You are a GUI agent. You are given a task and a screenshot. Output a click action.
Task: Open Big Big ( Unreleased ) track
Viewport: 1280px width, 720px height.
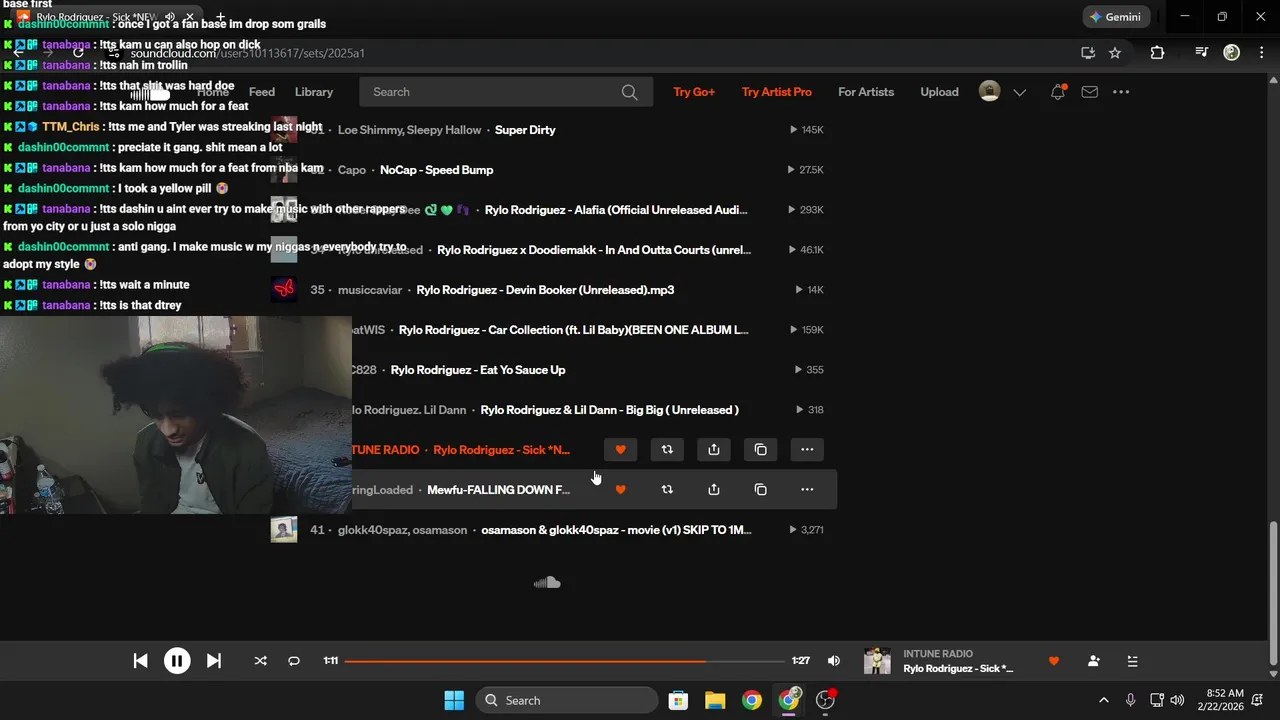click(610, 410)
